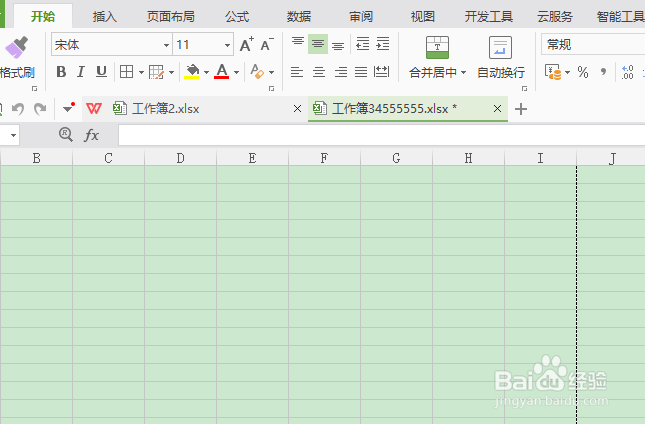The height and width of the screenshot is (424, 645).
Task: Center text horizontally
Action: point(319,72)
